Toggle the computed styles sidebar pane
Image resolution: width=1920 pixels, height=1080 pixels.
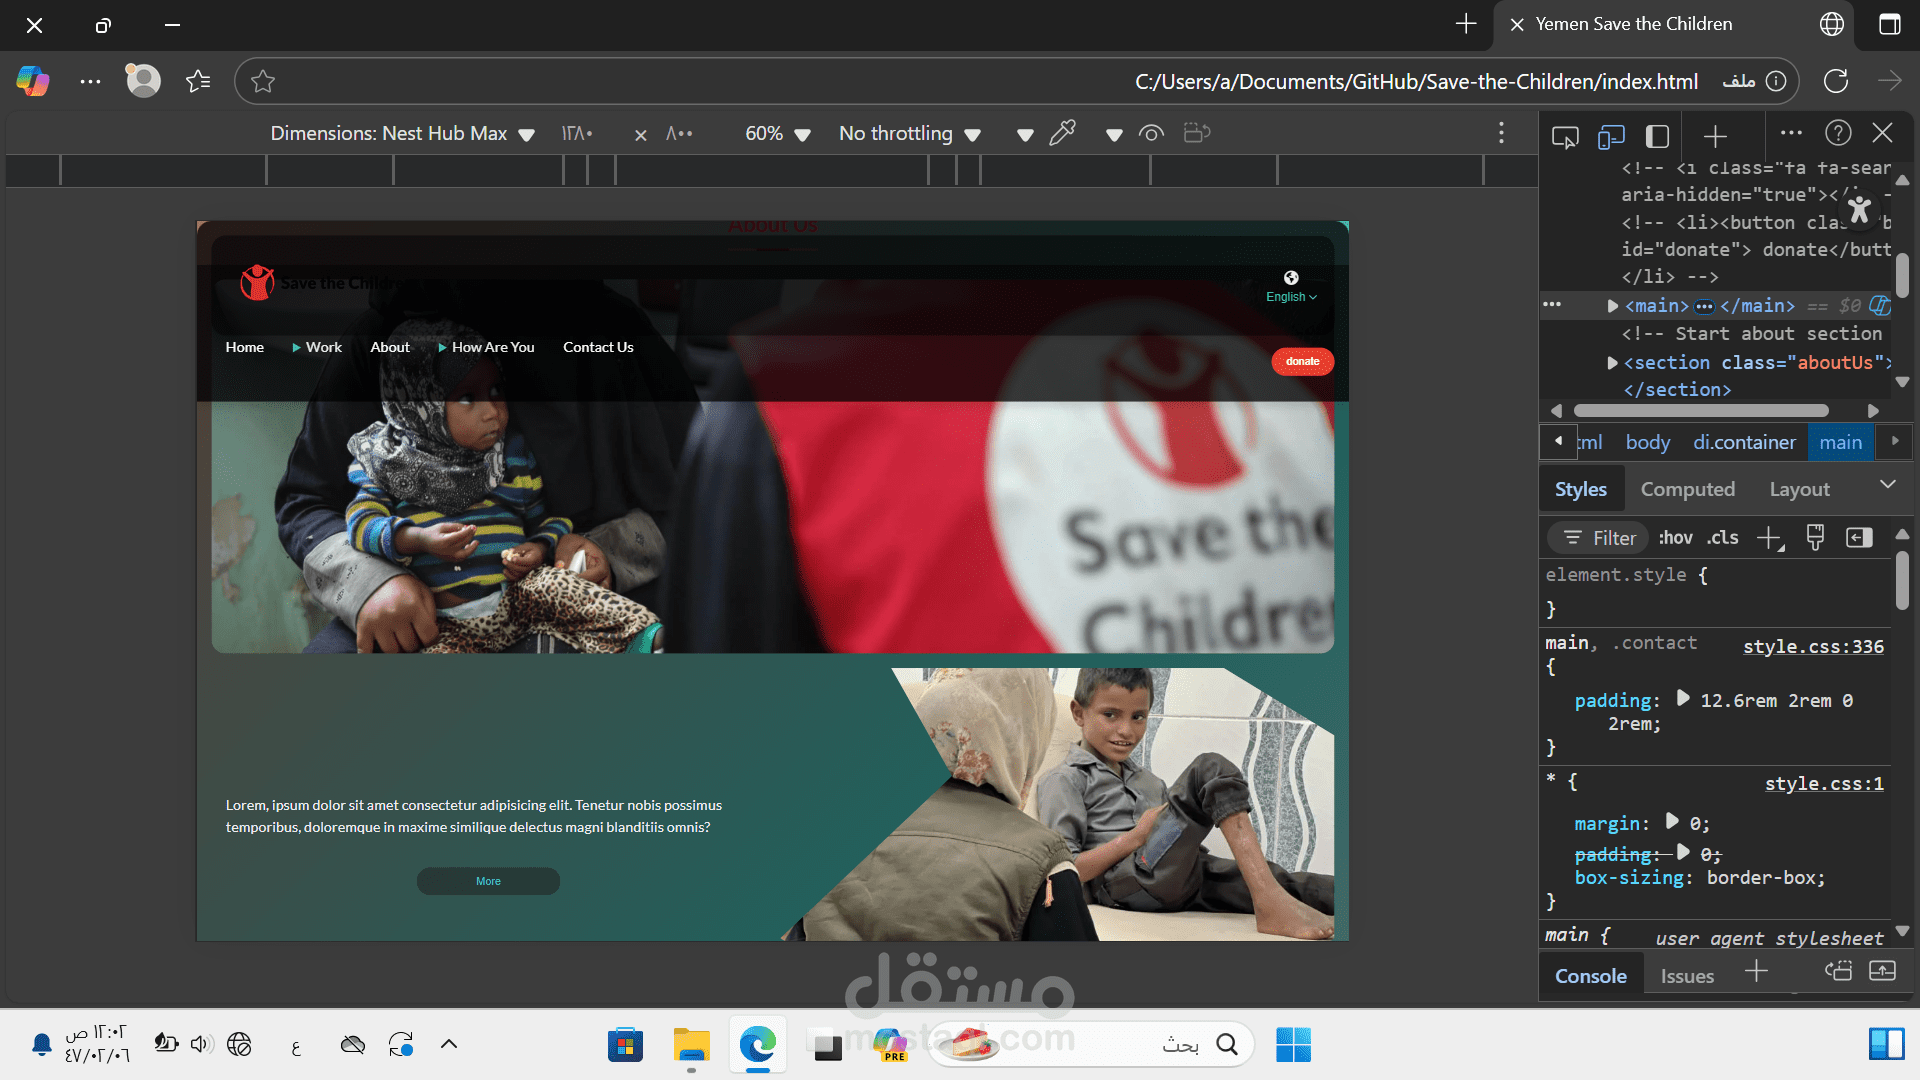tap(1859, 537)
